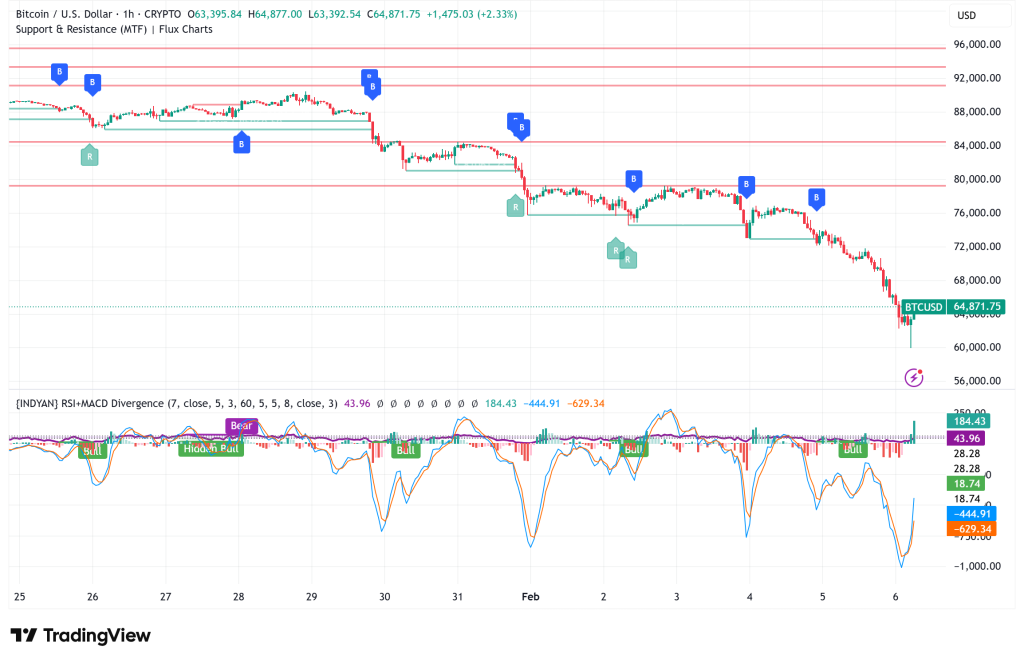The height and width of the screenshot is (662, 1024).
Task: Click the B marker below candles near January 28
Action: point(241,144)
